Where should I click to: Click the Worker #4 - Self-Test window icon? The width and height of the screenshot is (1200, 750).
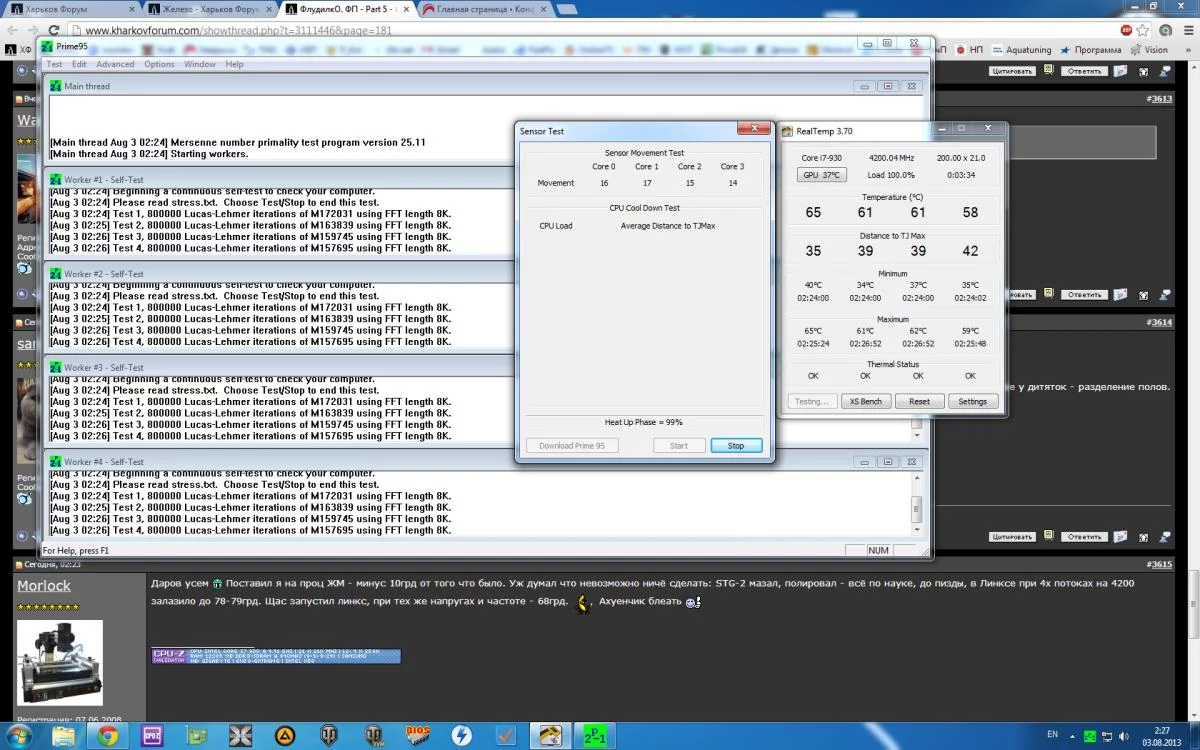point(56,462)
